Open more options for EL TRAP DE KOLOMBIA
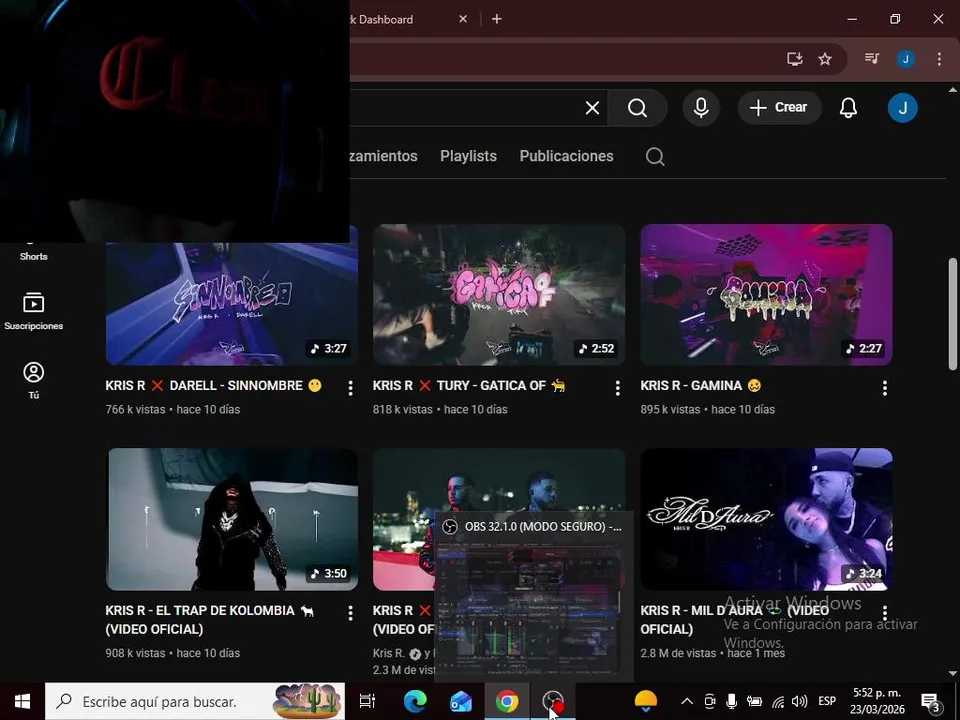Viewport: 960px width, 720px height. [x=350, y=613]
